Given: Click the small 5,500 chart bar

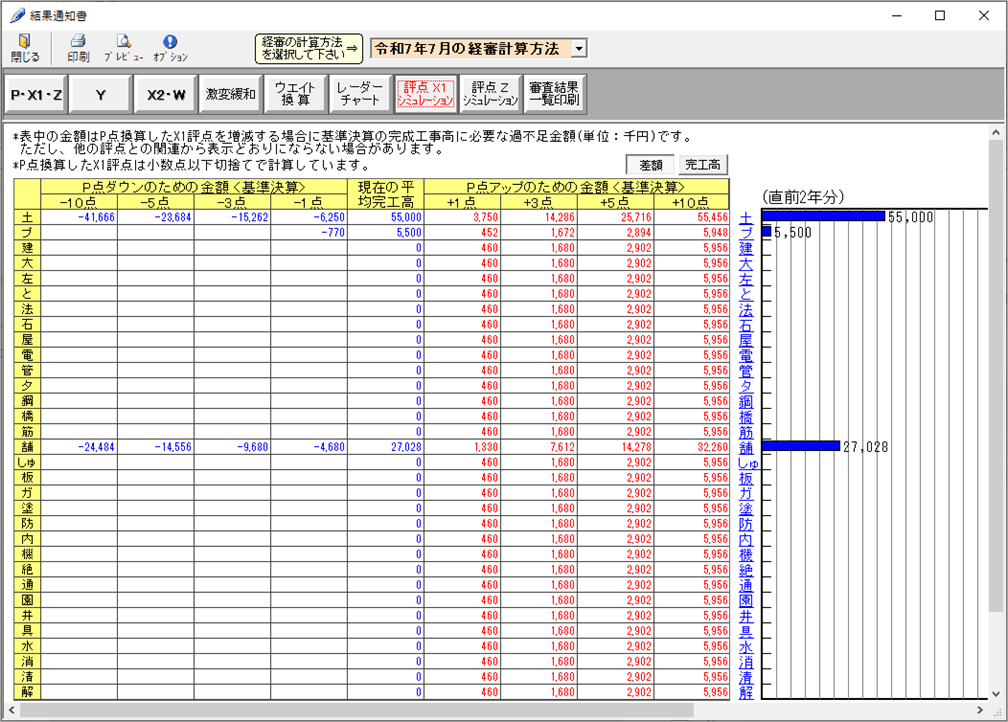Looking at the screenshot, I should tap(766, 231).
